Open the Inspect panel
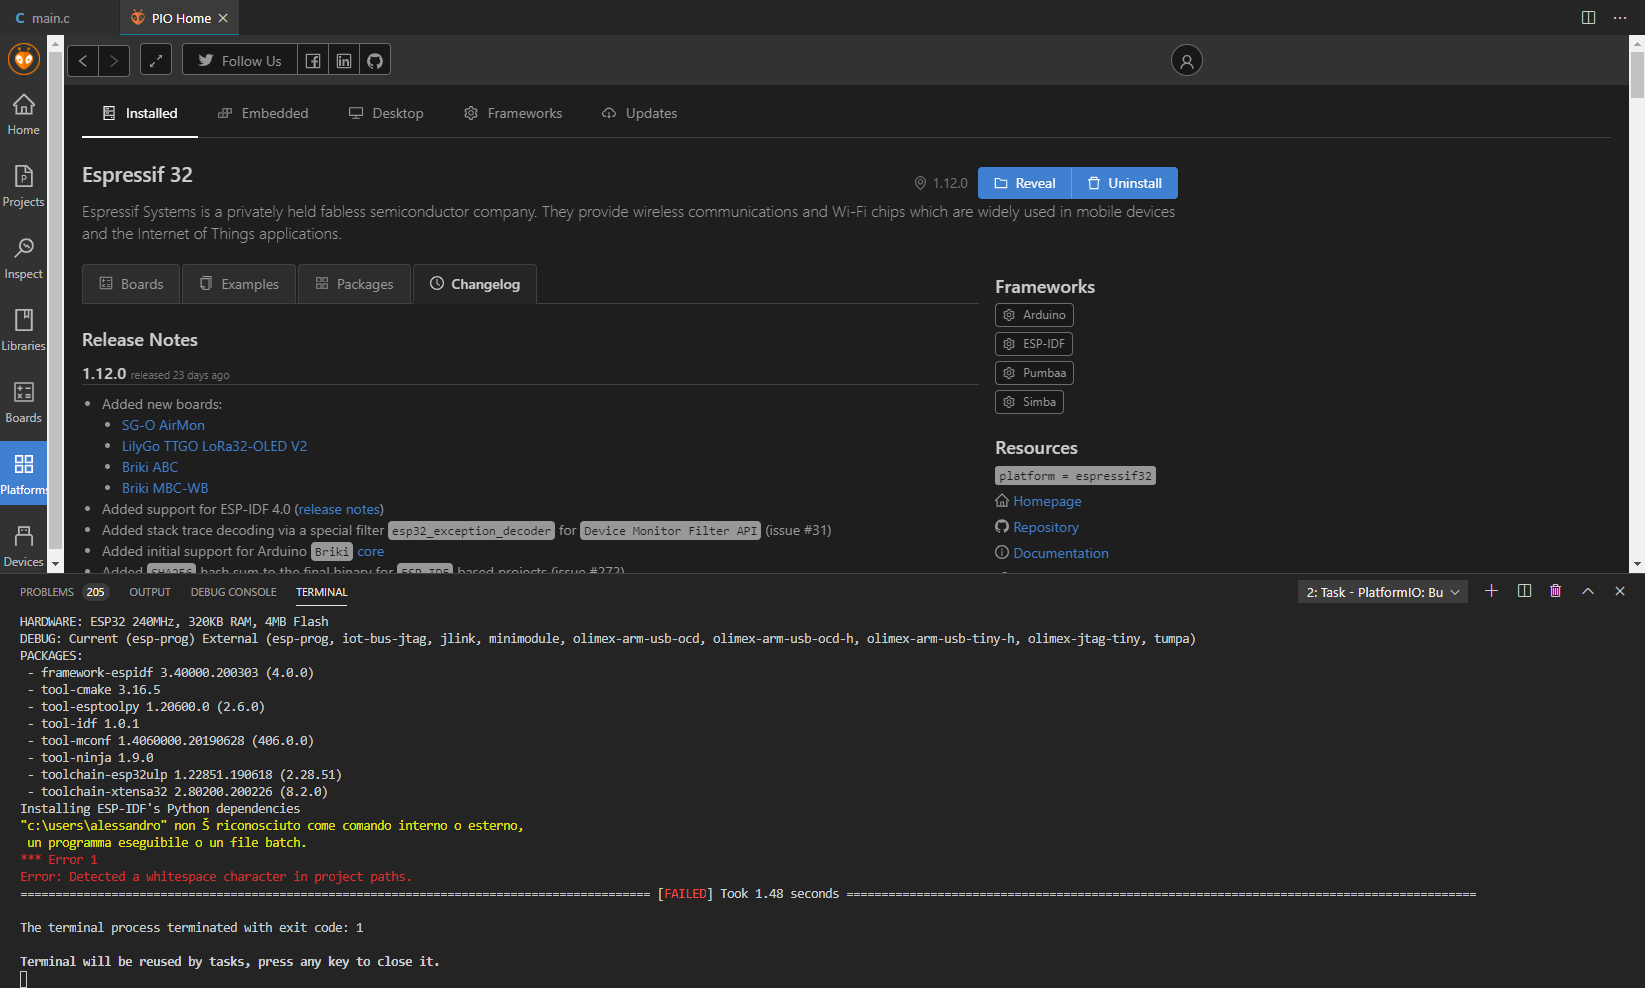The width and height of the screenshot is (1645, 988). pyautogui.click(x=23, y=257)
